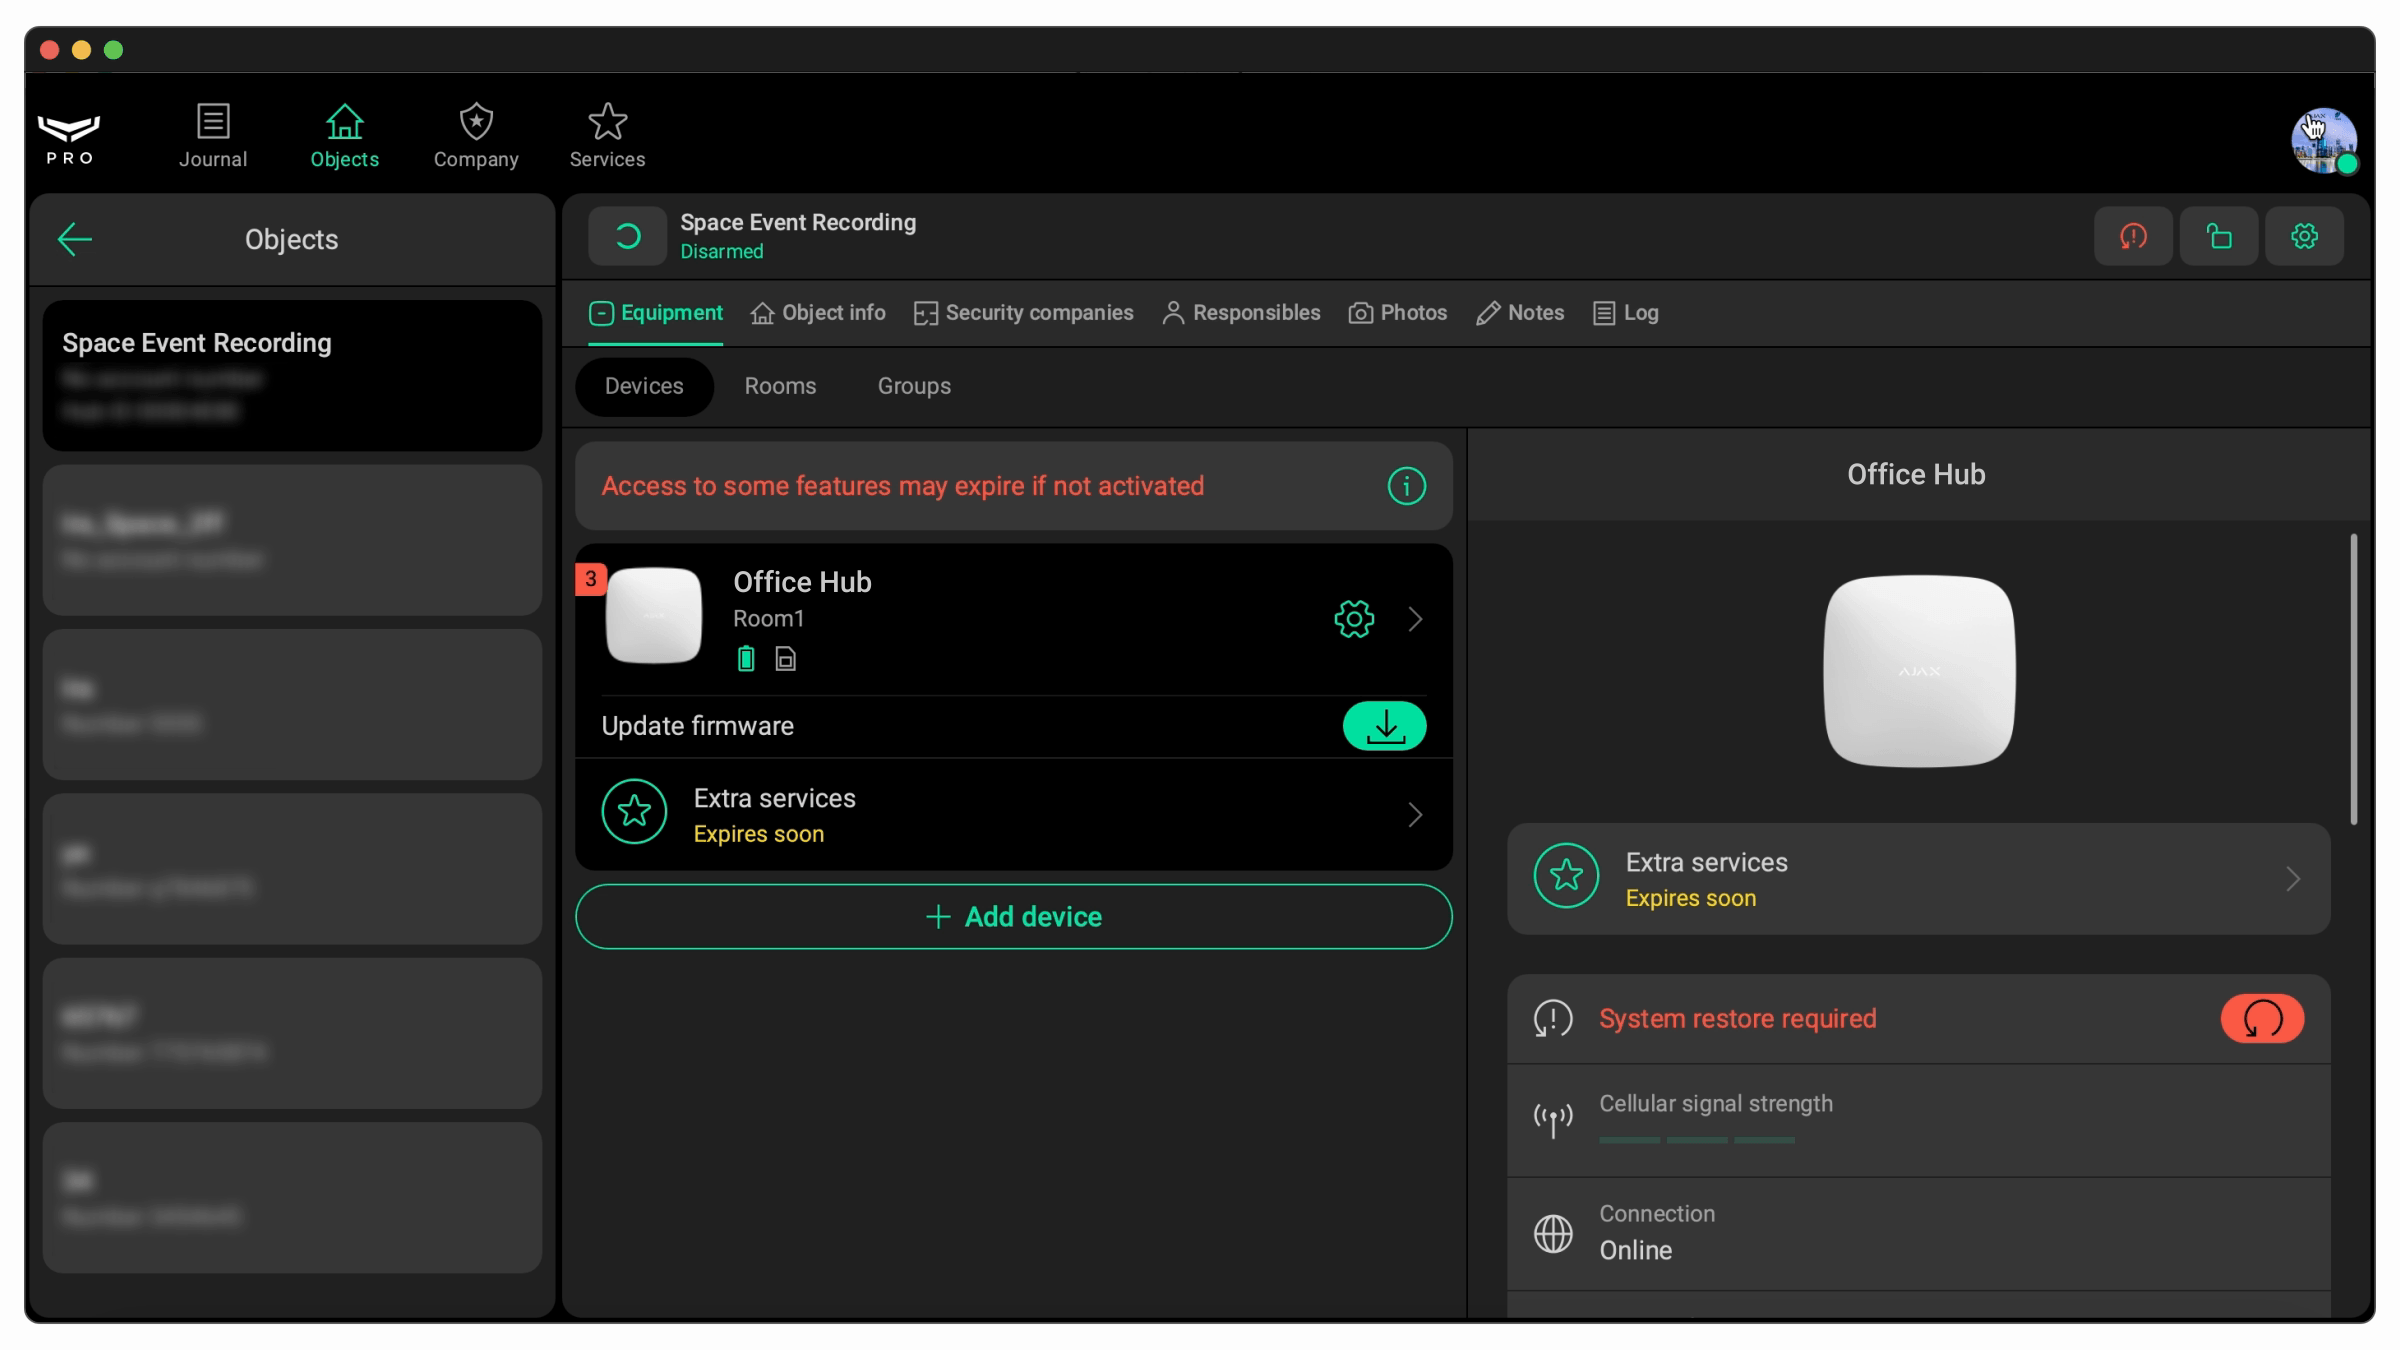Click the Connection globe icon
Viewport: 2400px width, 1350px height.
click(x=1553, y=1233)
